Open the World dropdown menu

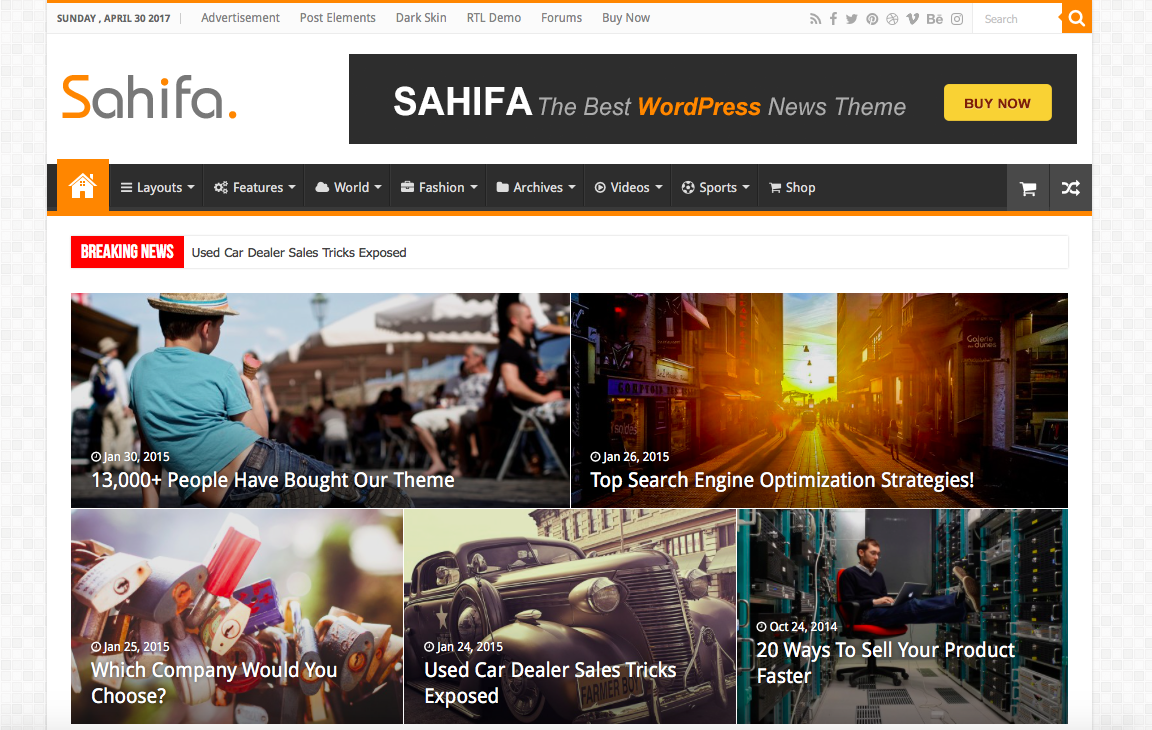click(348, 188)
